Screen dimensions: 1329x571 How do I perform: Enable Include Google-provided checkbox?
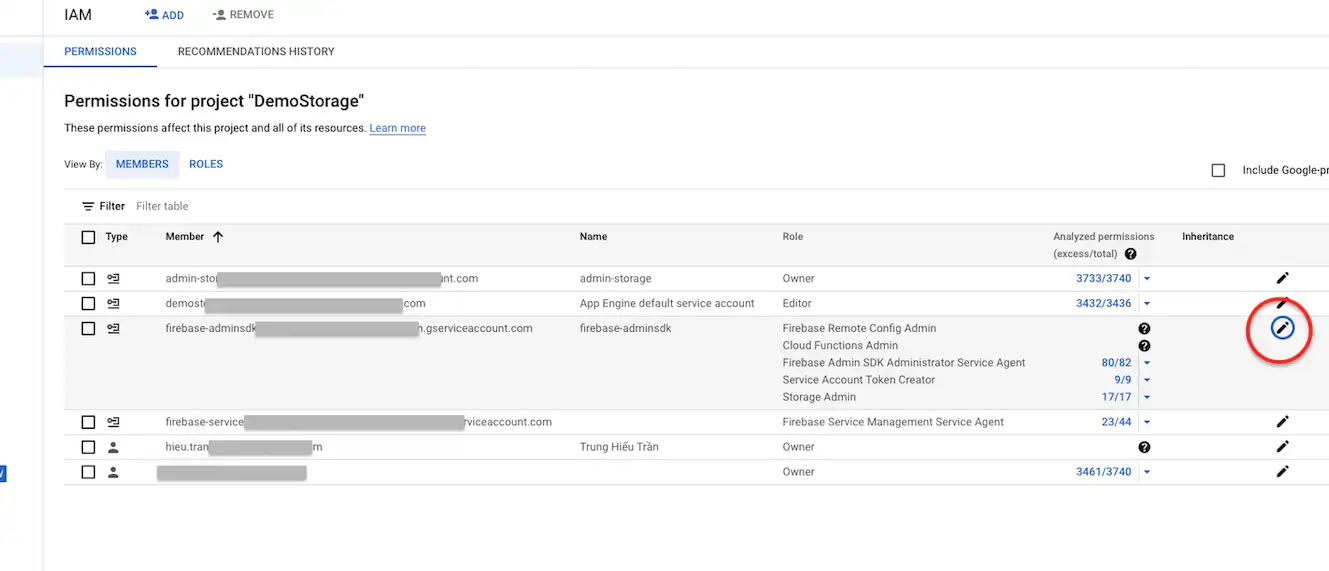[x=1218, y=171]
